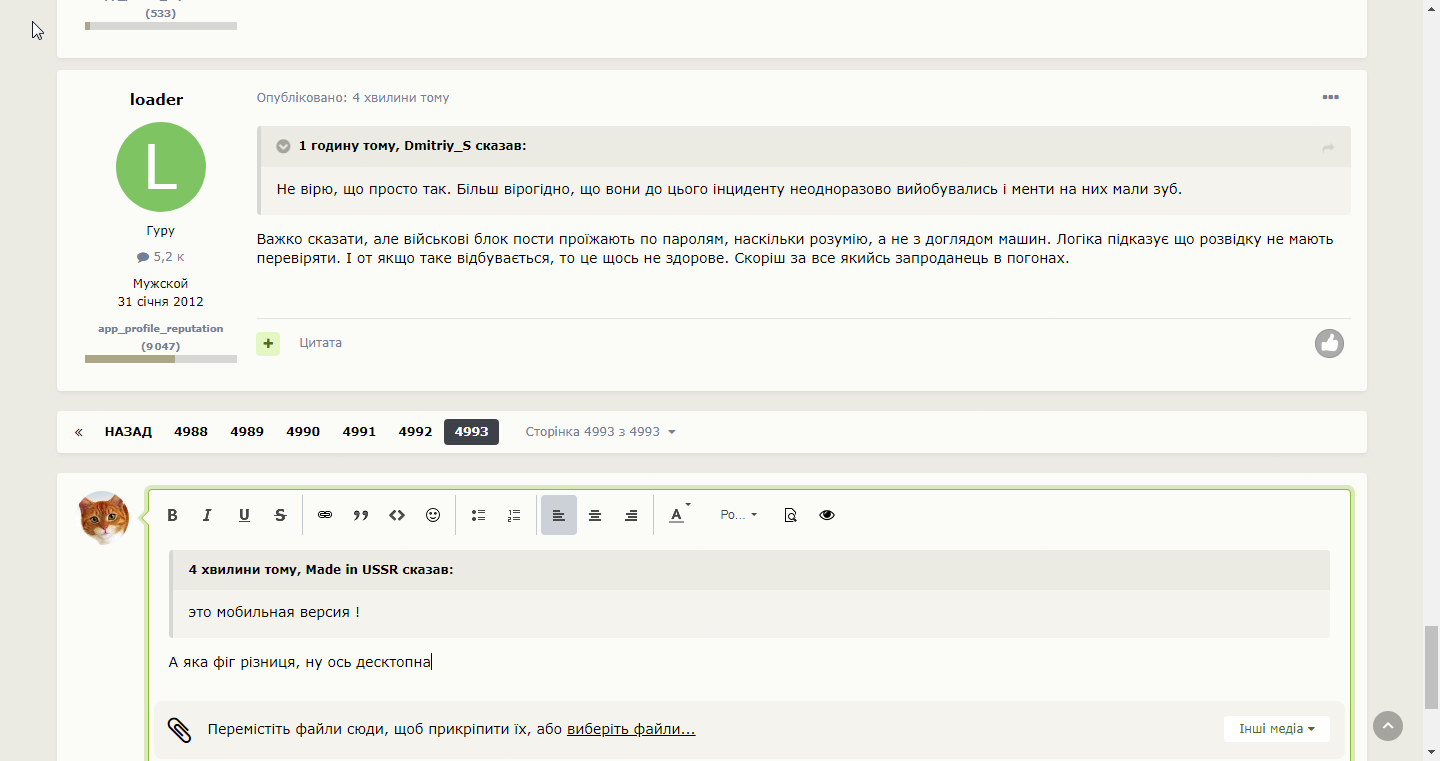Open the font size dropdown

pyautogui.click(x=739, y=515)
